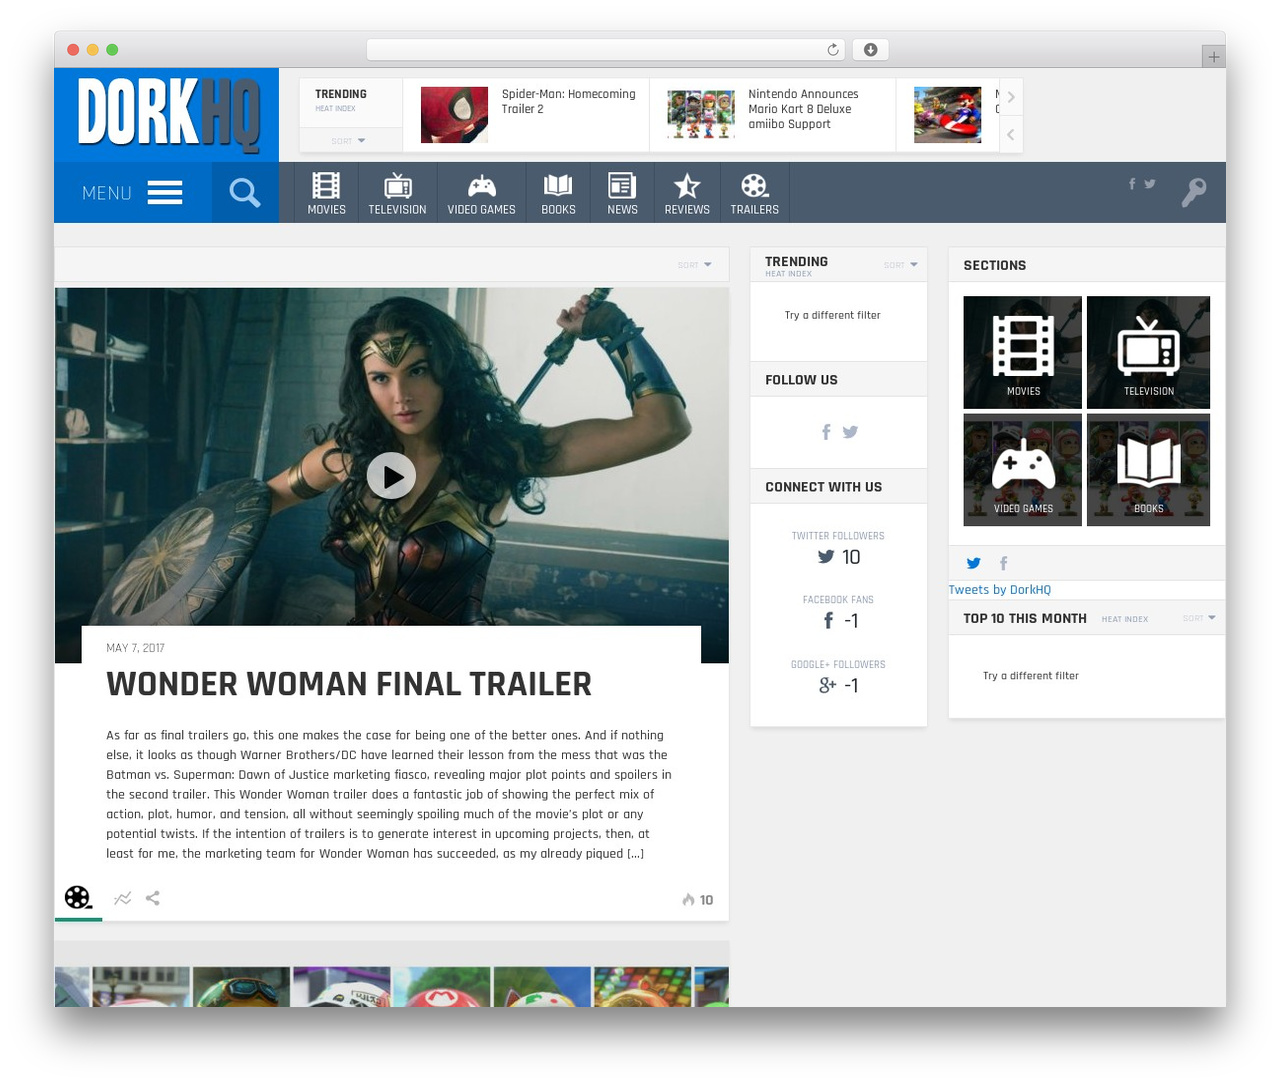Click Twitter icon in the navbar
This screenshot has height=1084, width=1280.
click(x=1150, y=184)
